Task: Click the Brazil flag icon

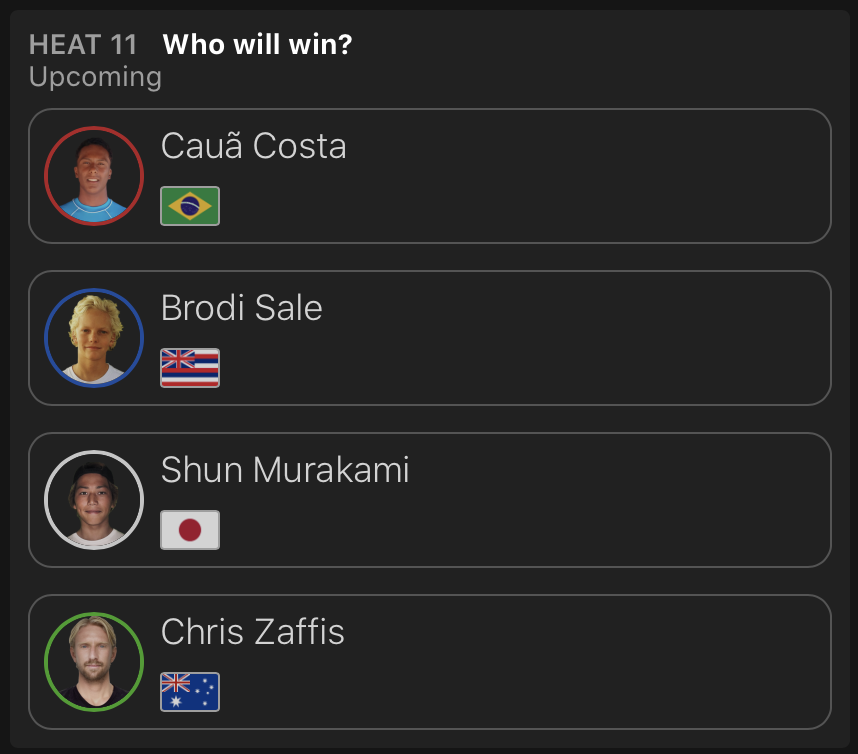Action: click(190, 206)
